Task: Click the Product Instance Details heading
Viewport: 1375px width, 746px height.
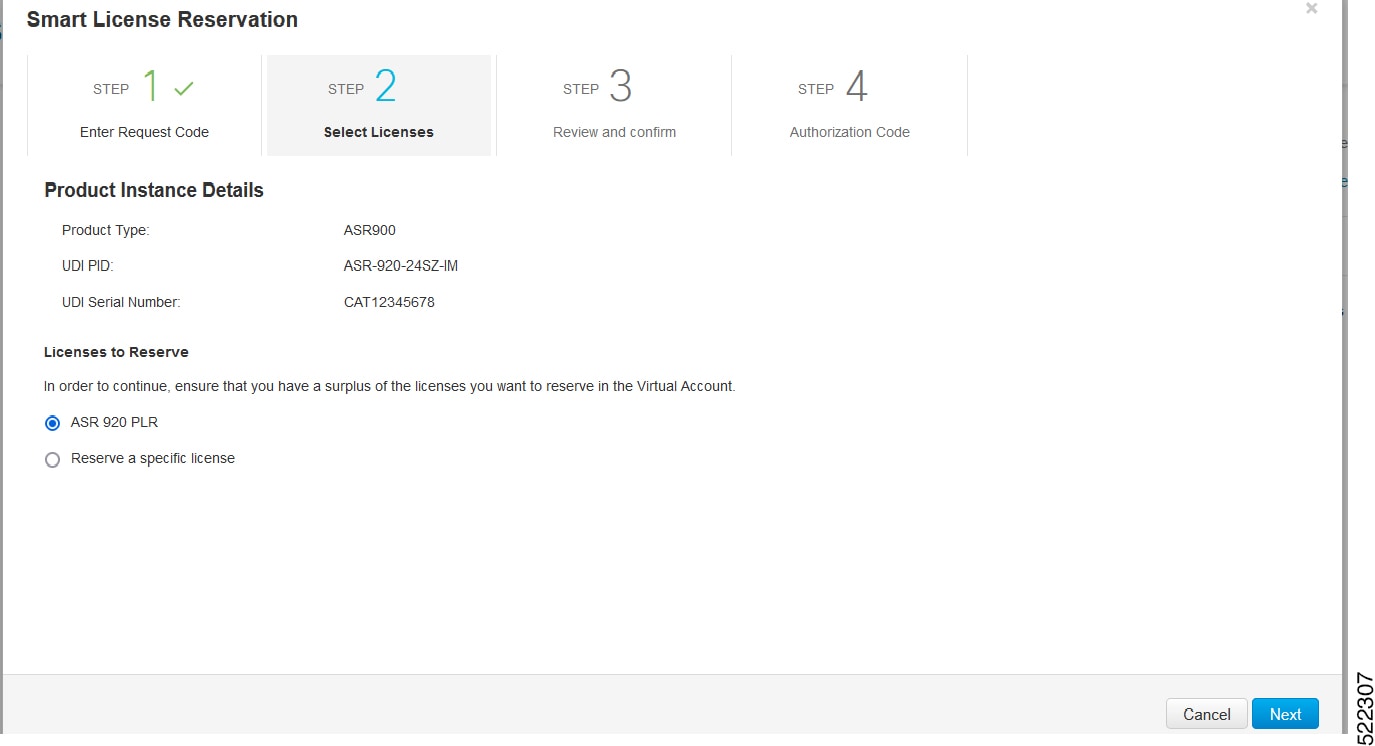Action: click(154, 190)
